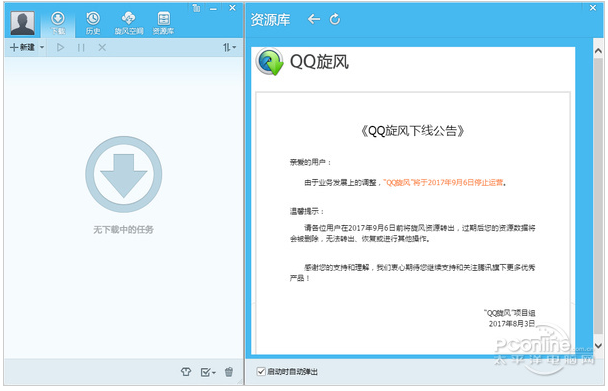608x391 pixels.
Task: Open the skin shirt icon
Action: pos(186,372)
